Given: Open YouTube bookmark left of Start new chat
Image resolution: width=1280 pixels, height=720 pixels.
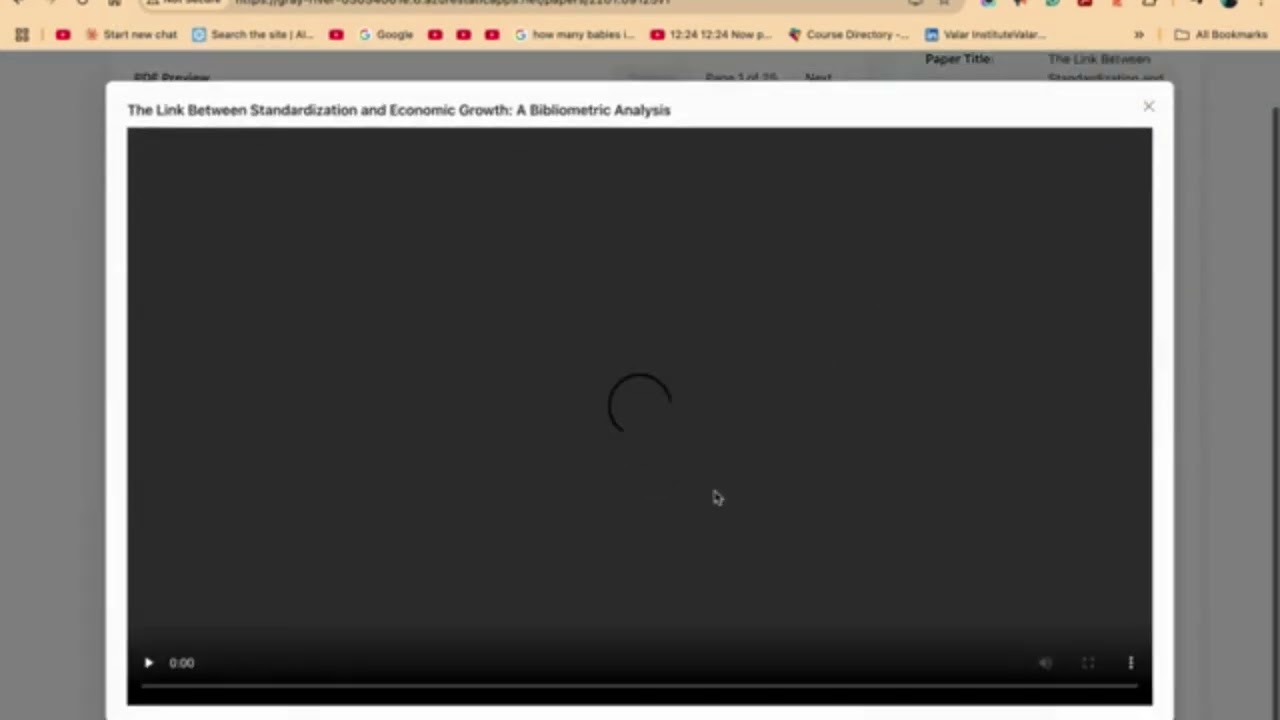Looking at the screenshot, I should click(63, 35).
